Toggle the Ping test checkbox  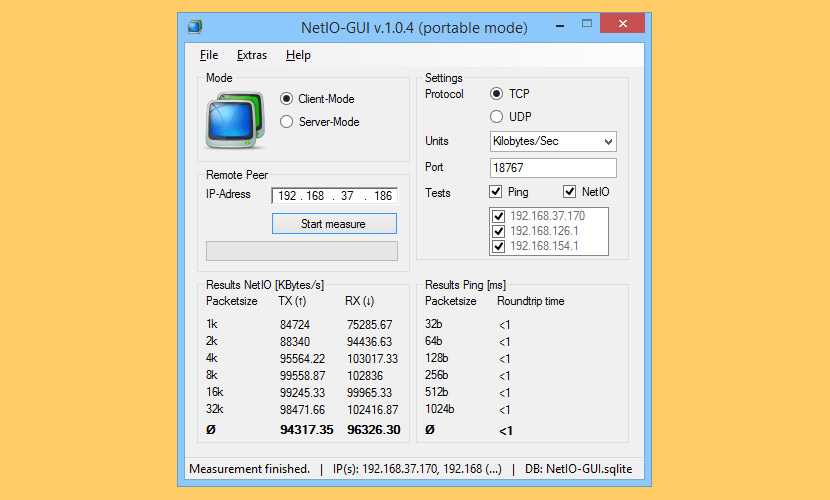pyautogui.click(x=495, y=192)
